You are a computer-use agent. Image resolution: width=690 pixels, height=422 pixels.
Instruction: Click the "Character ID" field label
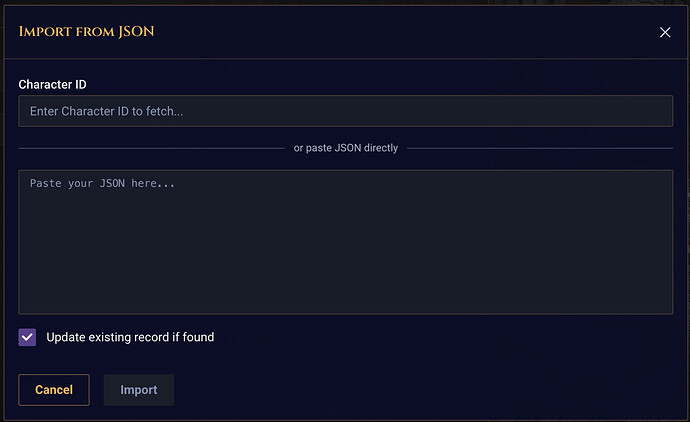(53, 84)
